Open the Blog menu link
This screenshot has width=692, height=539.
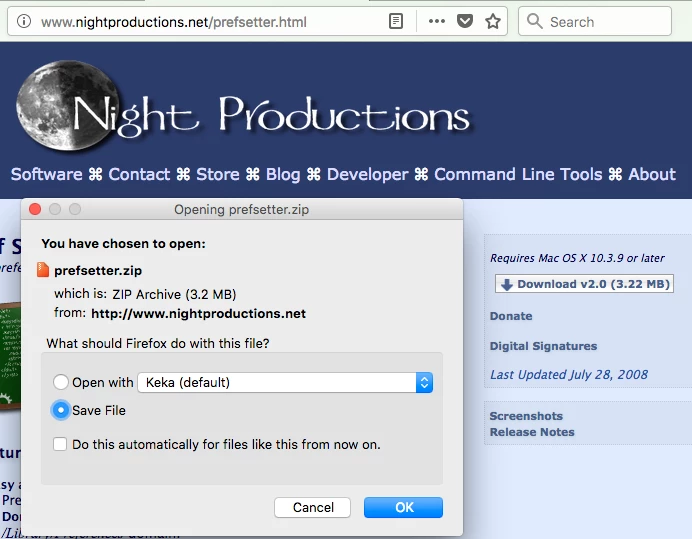tap(283, 174)
